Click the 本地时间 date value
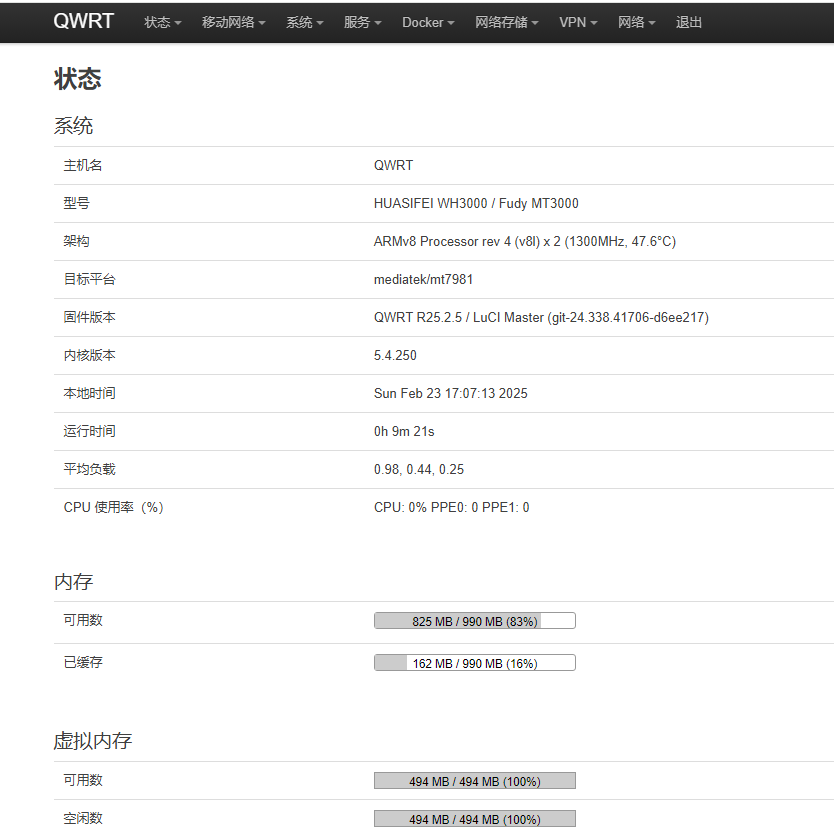This screenshot has width=834, height=839. point(450,393)
